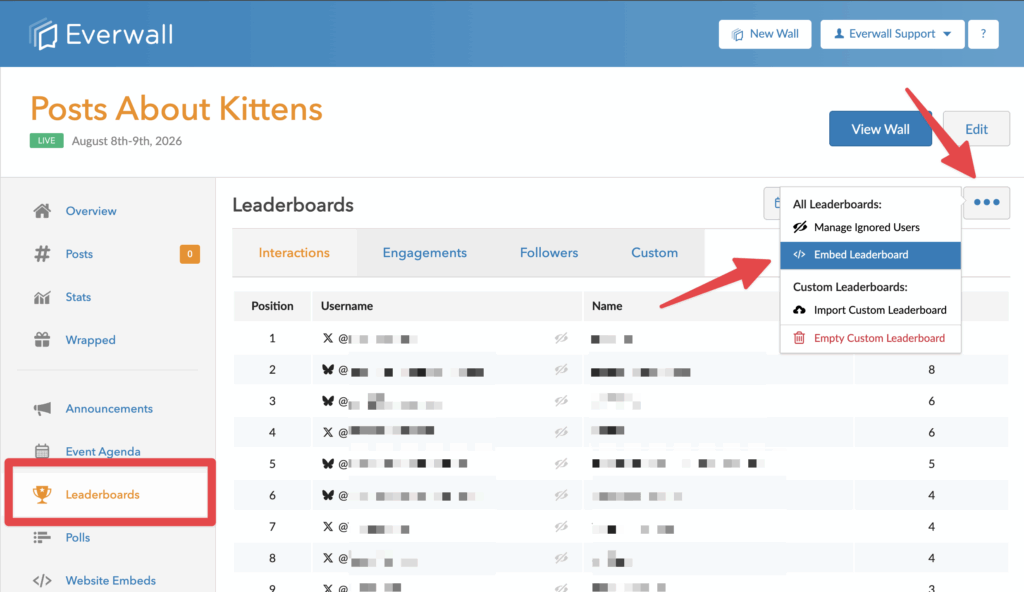Click the X platform icon in row 1
The width and height of the screenshot is (1024, 592).
pos(328,338)
